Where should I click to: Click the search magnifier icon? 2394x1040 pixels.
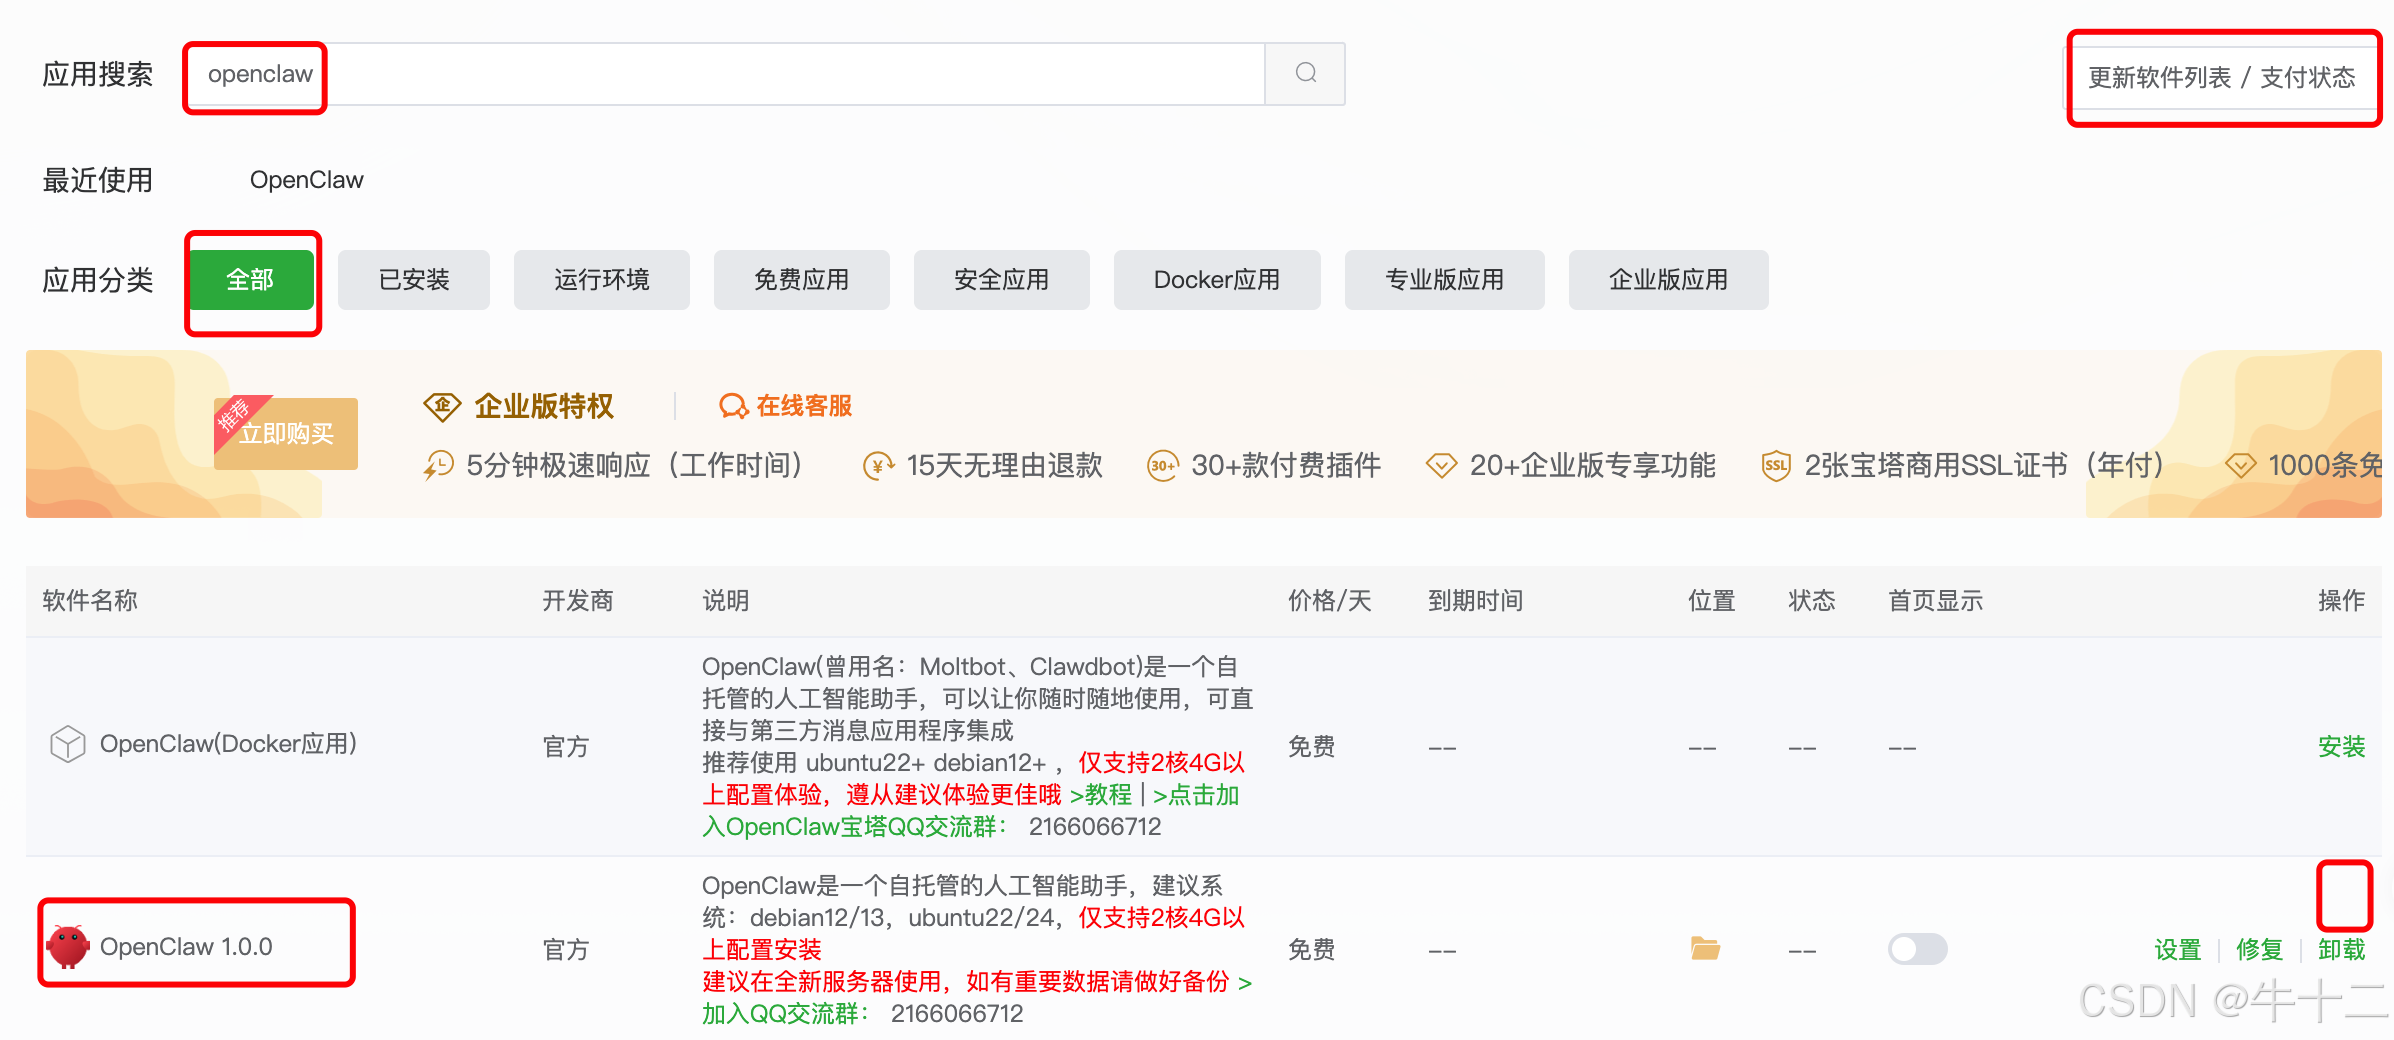coord(1305,73)
